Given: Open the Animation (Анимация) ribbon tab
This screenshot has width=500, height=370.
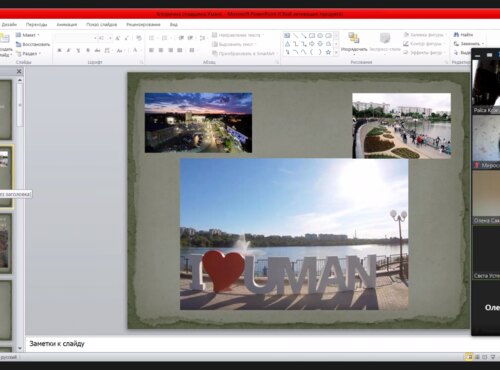Looking at the screenshot, I should (x=67, y=25).
